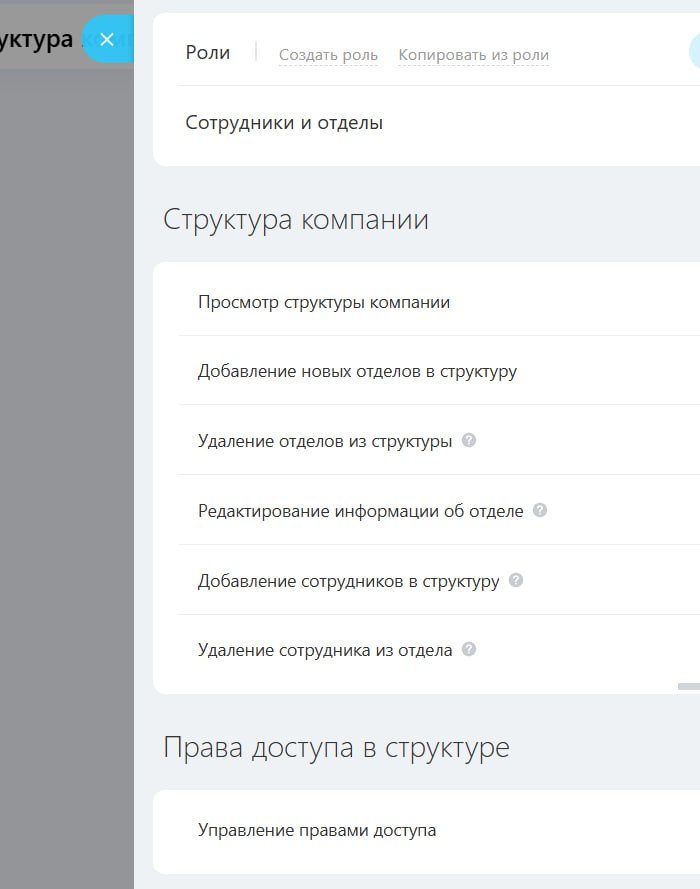700x889 pixels.
Task: Click the Создать роль link
Action: [x=328, y=55]
